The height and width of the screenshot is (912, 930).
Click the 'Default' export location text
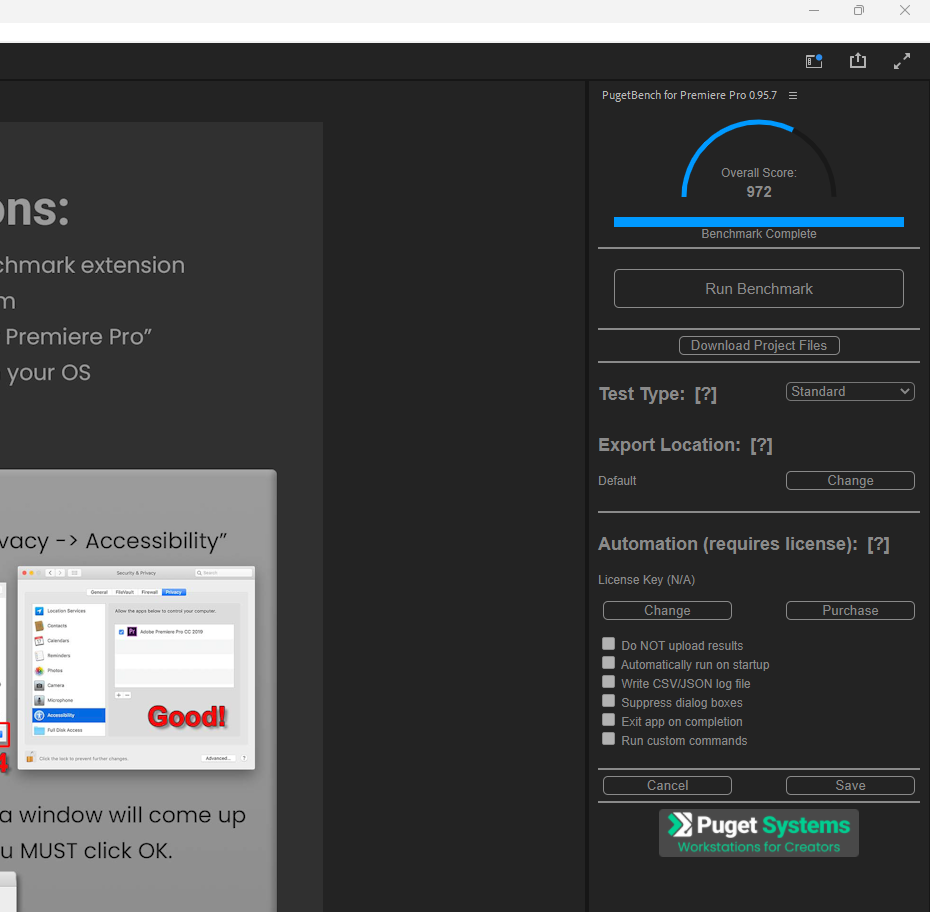click(617, 481)
